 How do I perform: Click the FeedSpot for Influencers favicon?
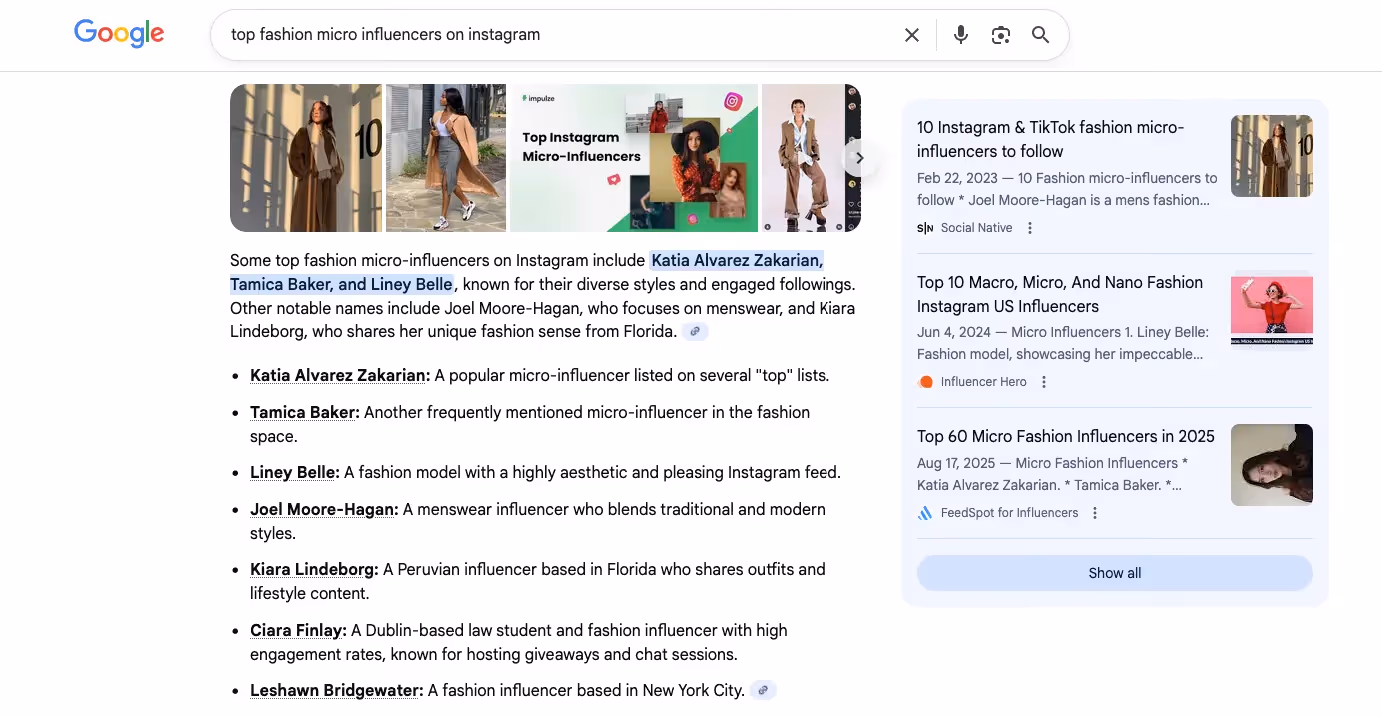click(925, 513)
